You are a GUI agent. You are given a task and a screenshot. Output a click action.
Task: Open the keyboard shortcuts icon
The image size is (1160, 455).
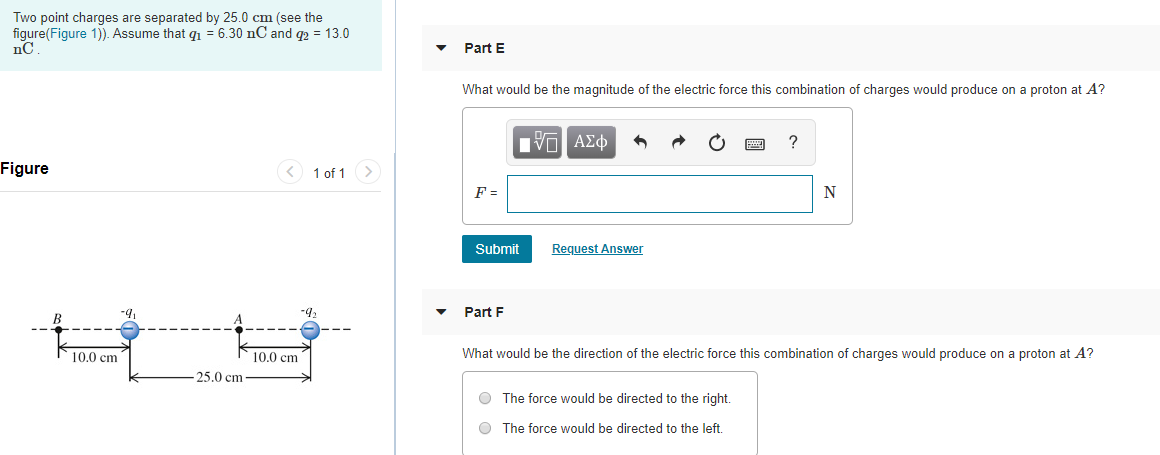[x=755, y=143]
